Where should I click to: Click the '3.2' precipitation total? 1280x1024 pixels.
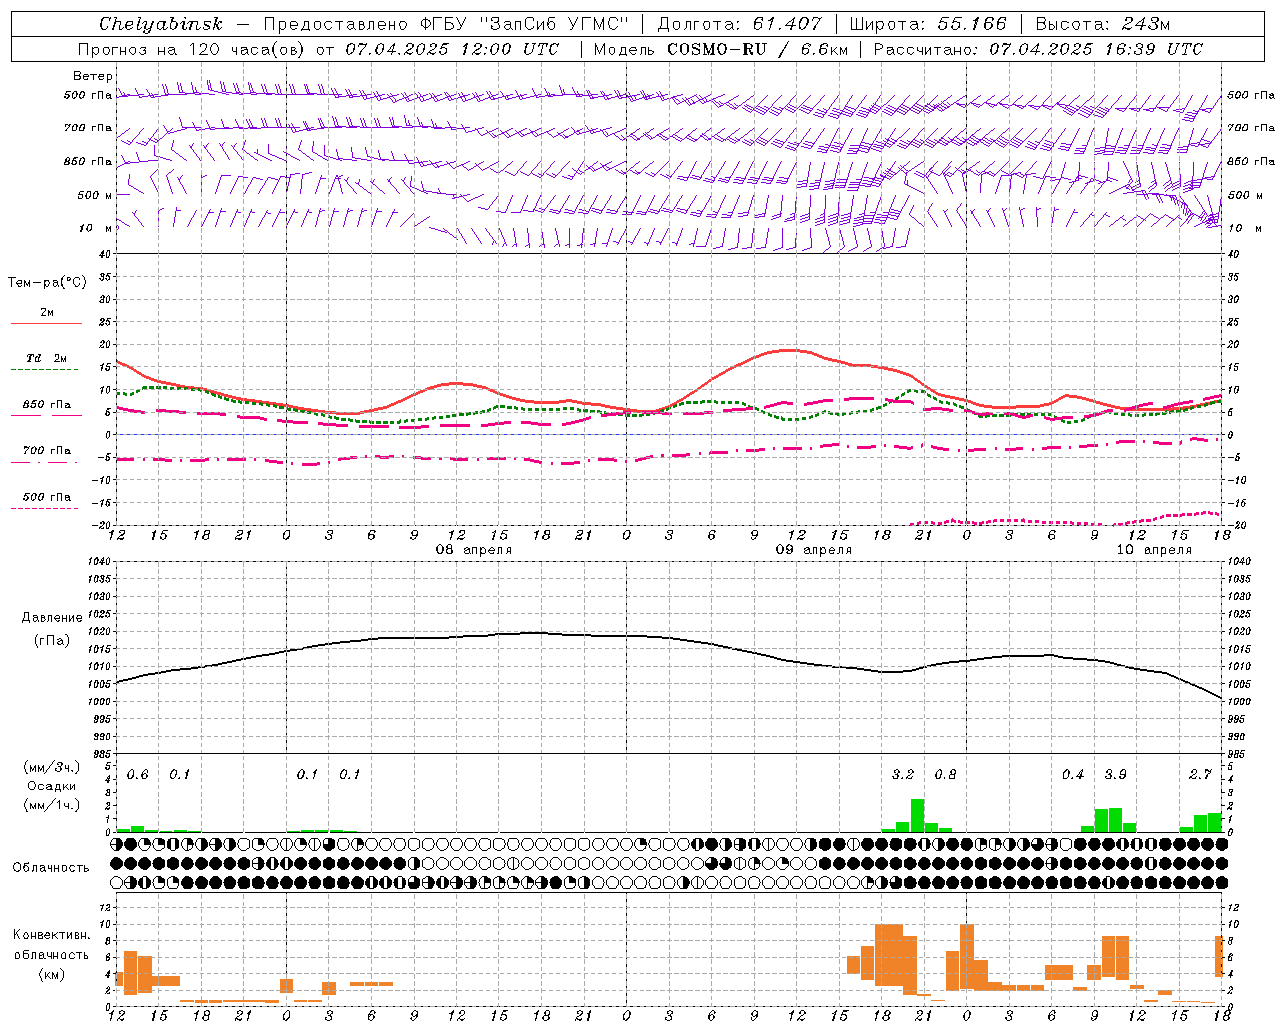tap(903, 775)
